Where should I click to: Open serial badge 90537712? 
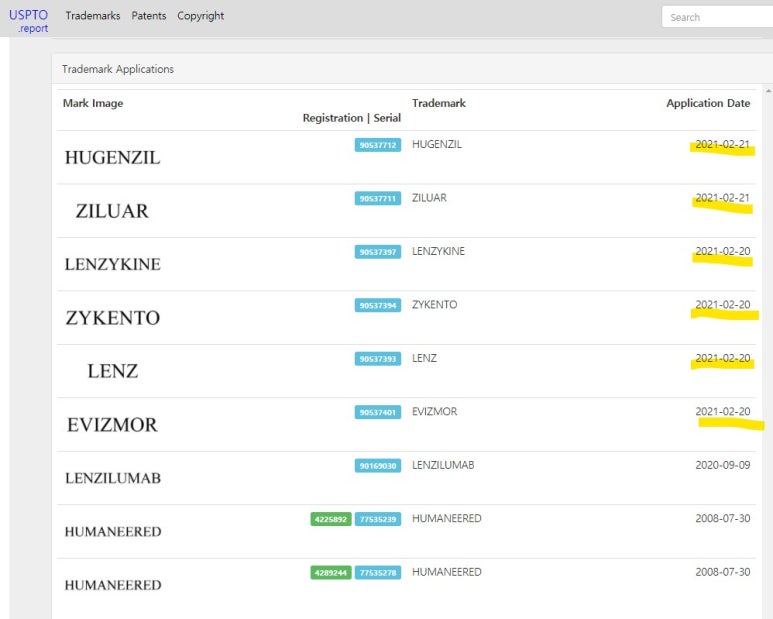point(378,145)
